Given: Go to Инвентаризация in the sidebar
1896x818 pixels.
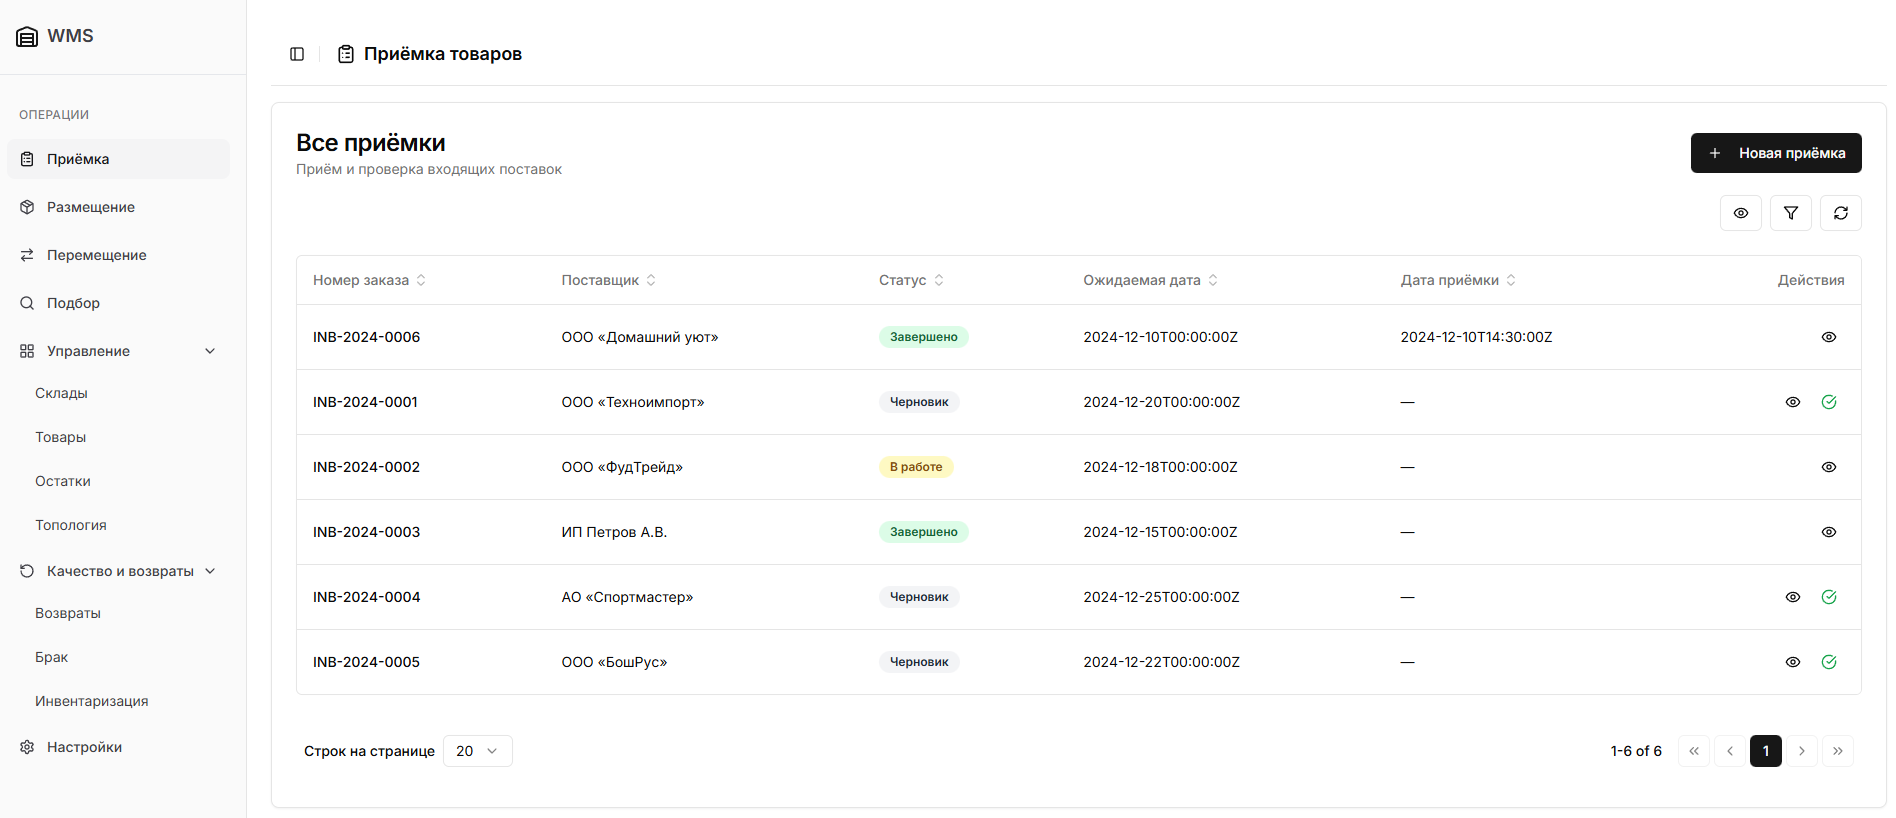Looking at the screenshot, I should click(x=92, y=701).
